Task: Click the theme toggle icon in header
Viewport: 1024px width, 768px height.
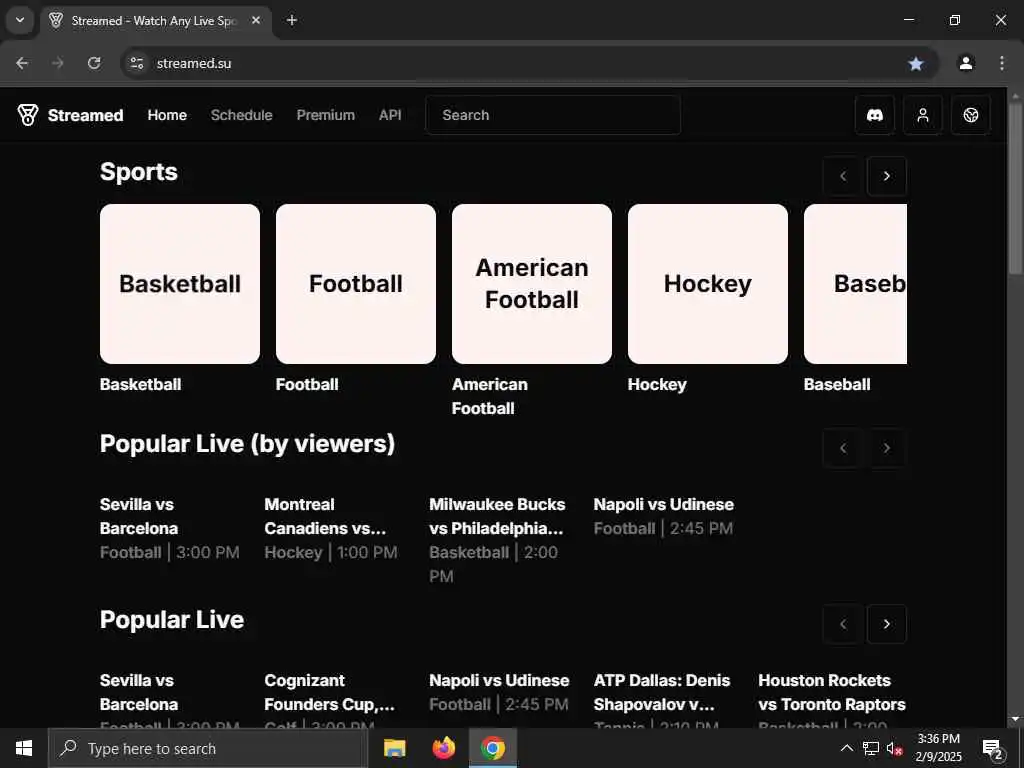Action: tap(970, 115)
